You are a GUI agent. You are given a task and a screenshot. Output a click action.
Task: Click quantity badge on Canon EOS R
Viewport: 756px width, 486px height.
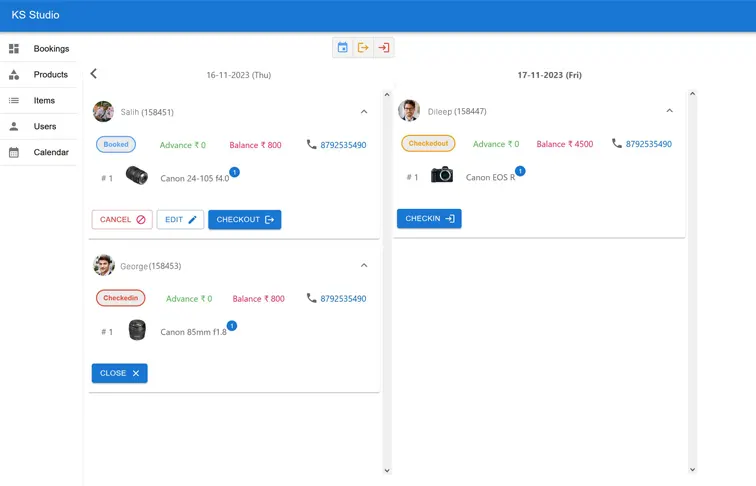tap(520, 171)
